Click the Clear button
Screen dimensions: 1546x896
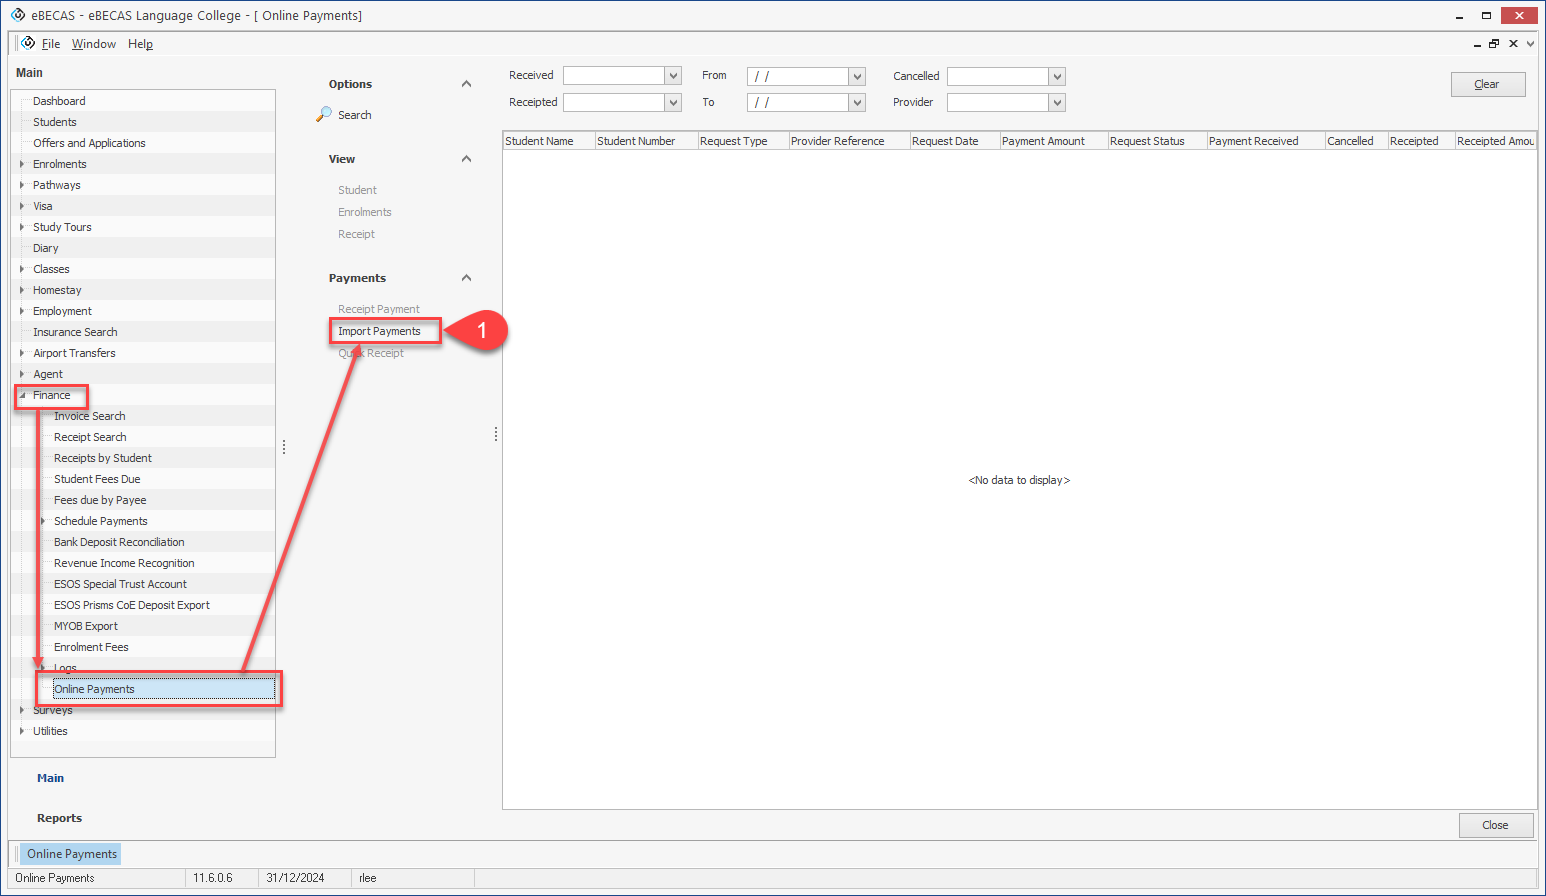tap(1487, 84)
